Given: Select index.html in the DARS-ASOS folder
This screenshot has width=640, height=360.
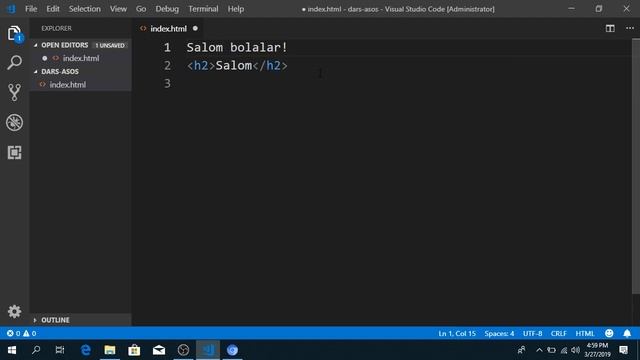Looking at the screenshot, I should point(80,84).
